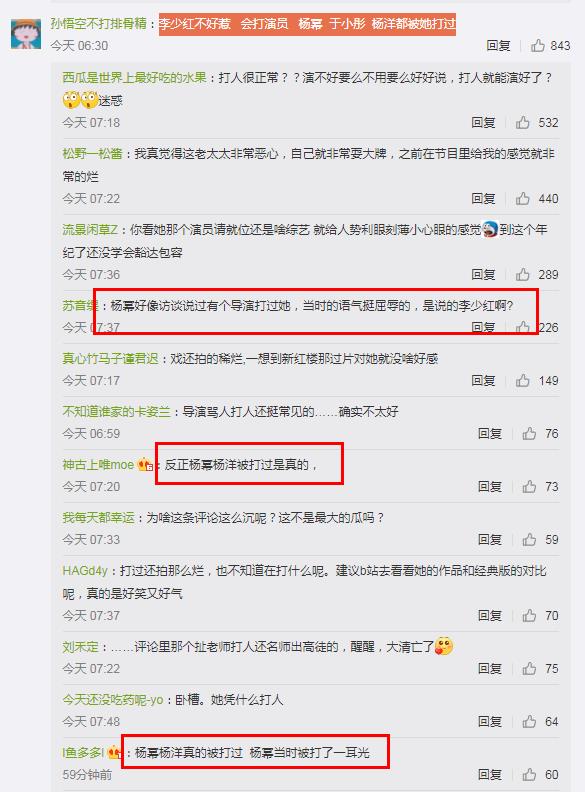The height and width of the screenshot is (792, 585).
Task: Reply to the top comment at 06:30
Action: tap(498, 46)
